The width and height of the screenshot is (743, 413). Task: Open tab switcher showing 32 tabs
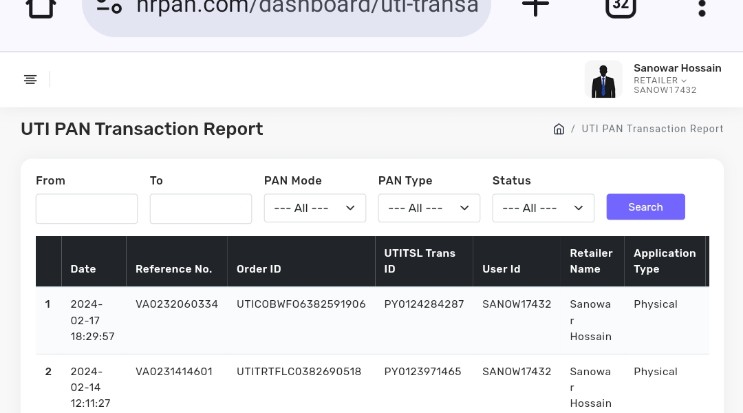[620, 8]
